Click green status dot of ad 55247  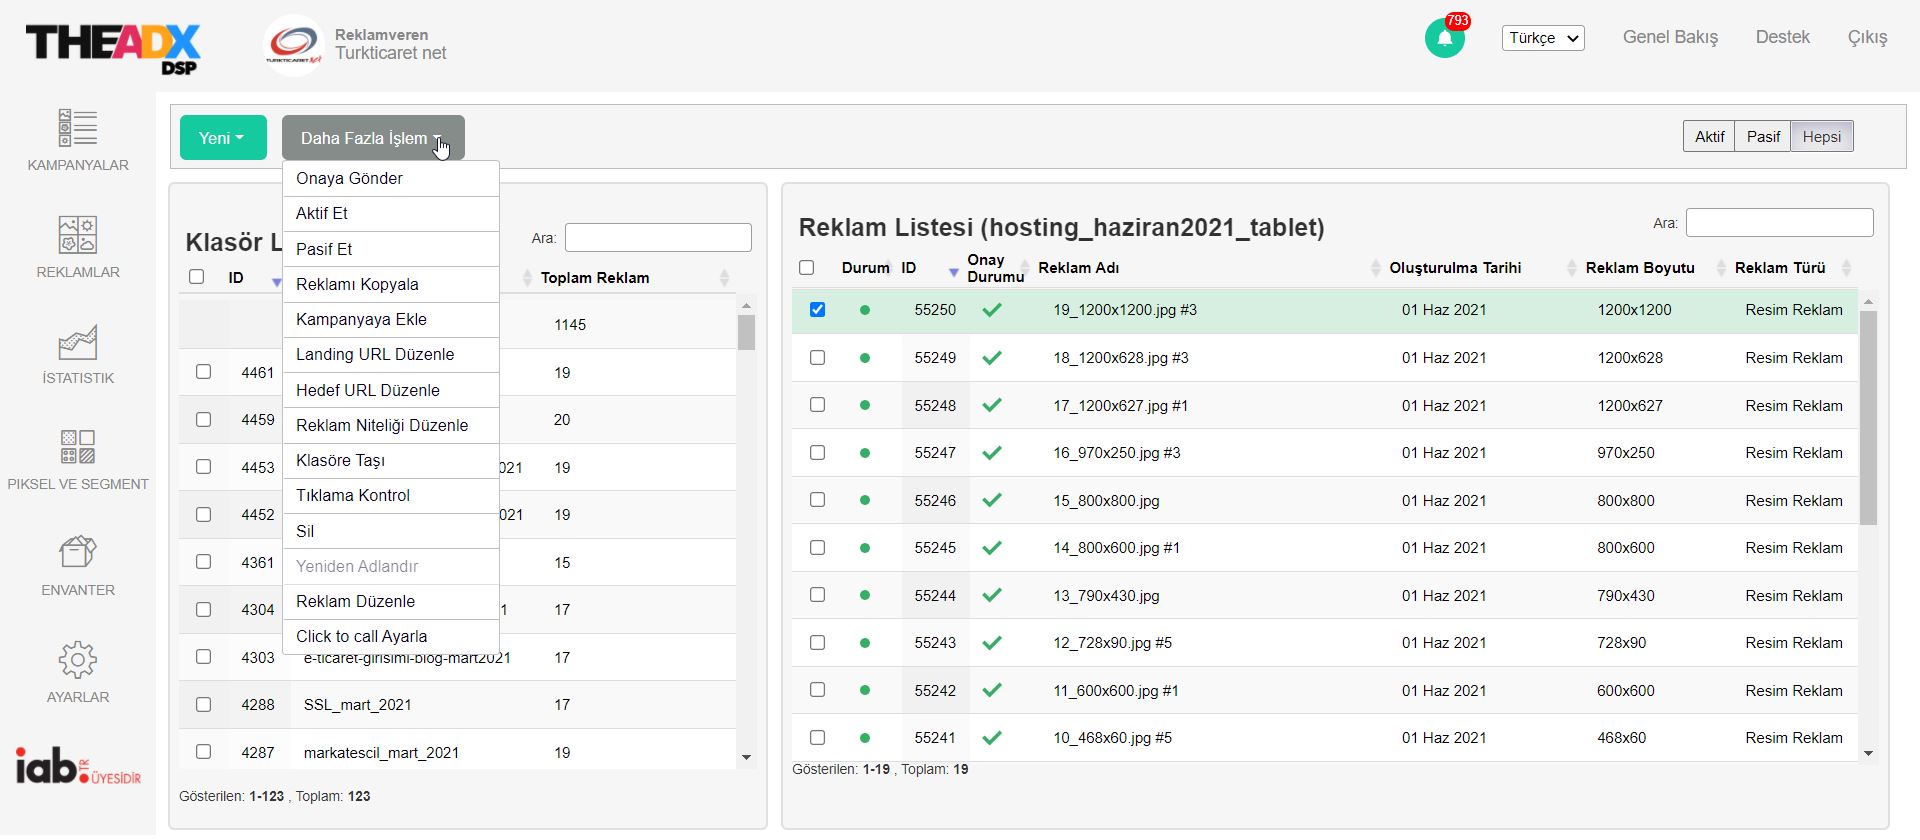[865, 453]
